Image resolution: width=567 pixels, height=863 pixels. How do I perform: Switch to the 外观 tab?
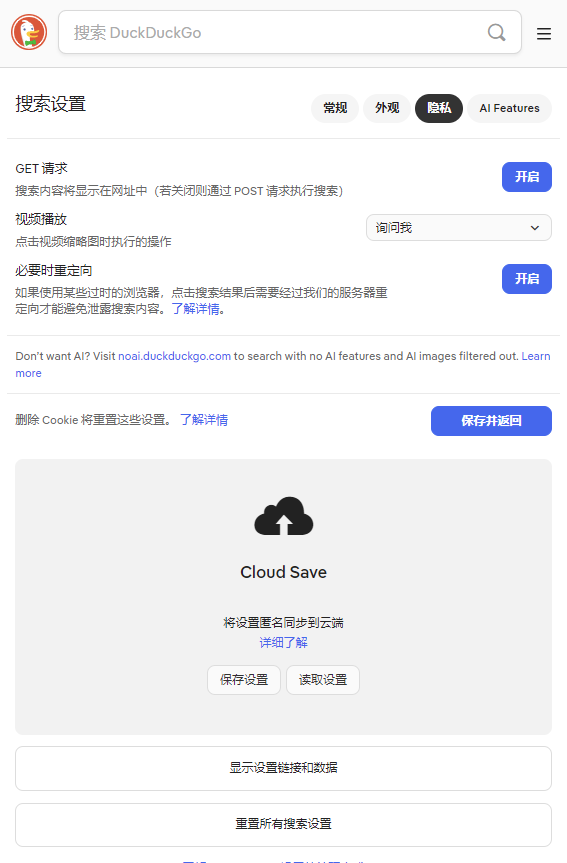click(x=387, y=108)
